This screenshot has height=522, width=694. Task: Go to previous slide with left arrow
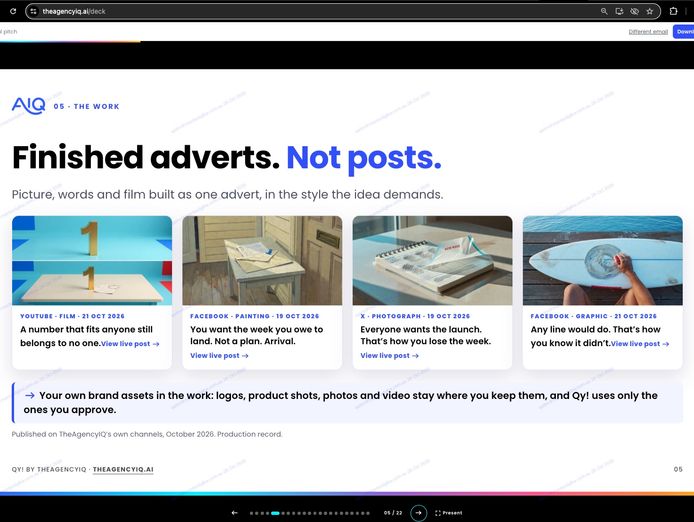click(235, 513)
